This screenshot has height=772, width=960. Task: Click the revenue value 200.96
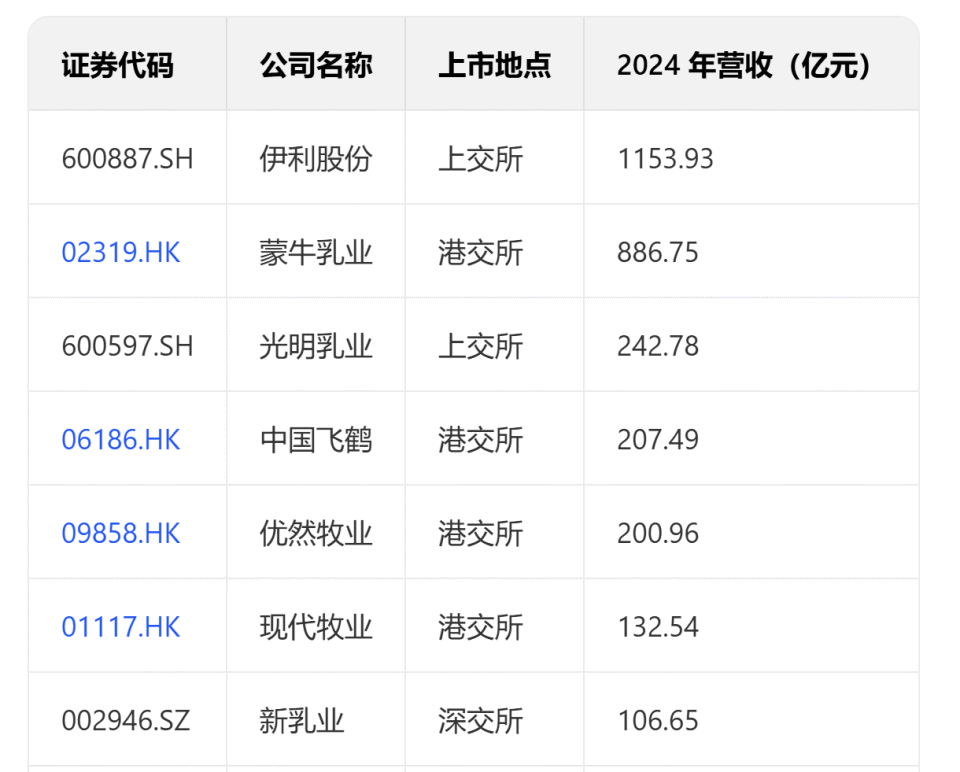(x=658, y=533)
